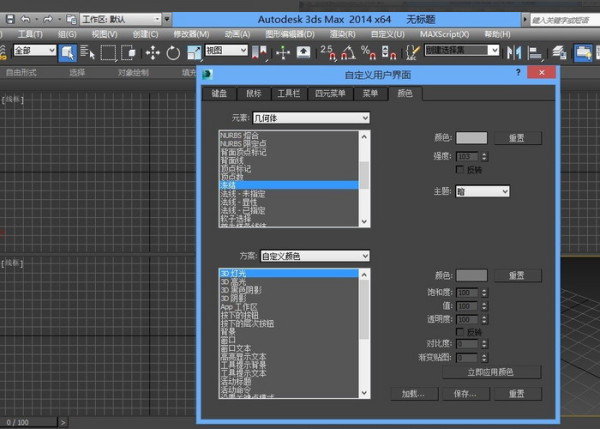This screenshot has width=600, height=429.
Task: Select 窗口文本 in scheme list
Action: pos(289,348)
